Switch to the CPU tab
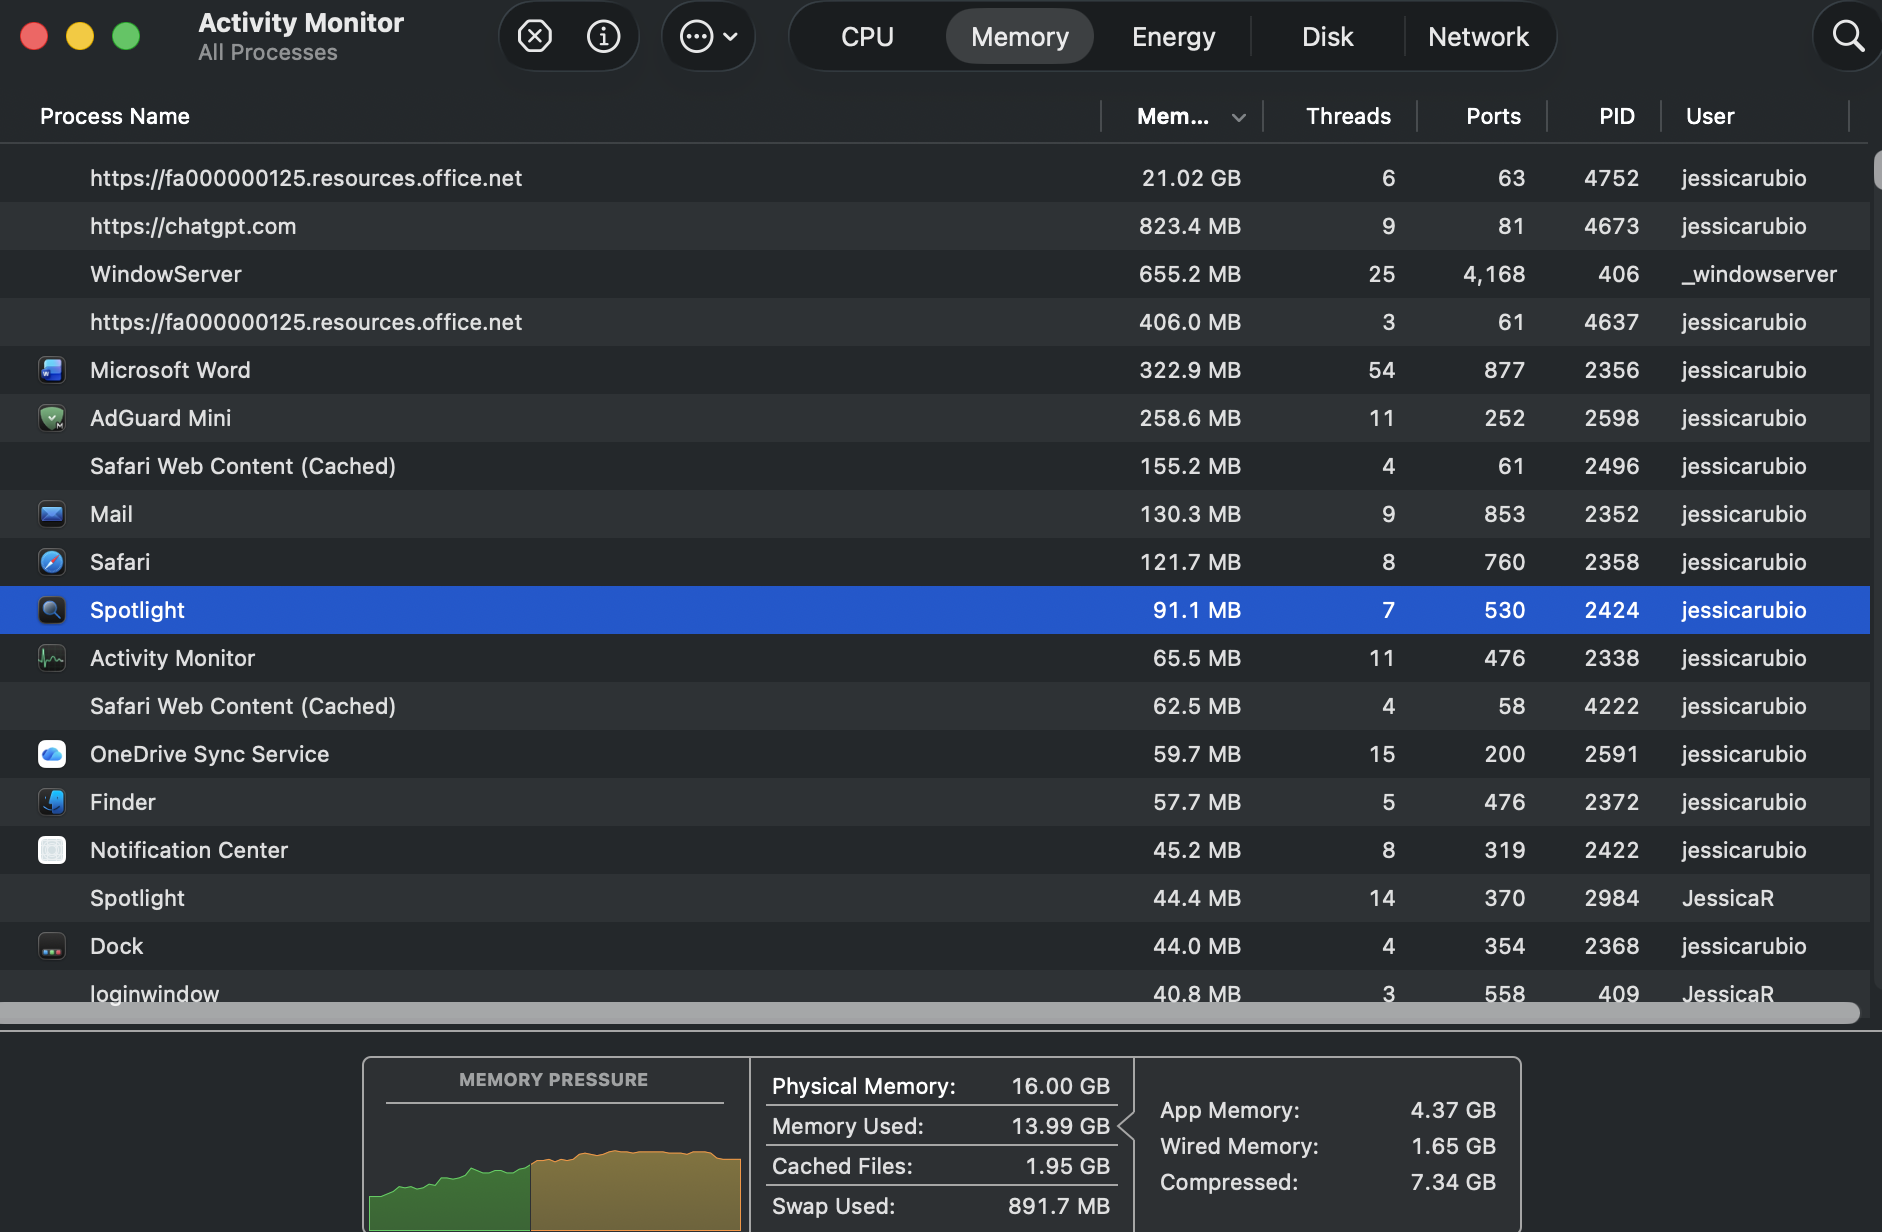Screen dimensions: 1882x1232 866,36
